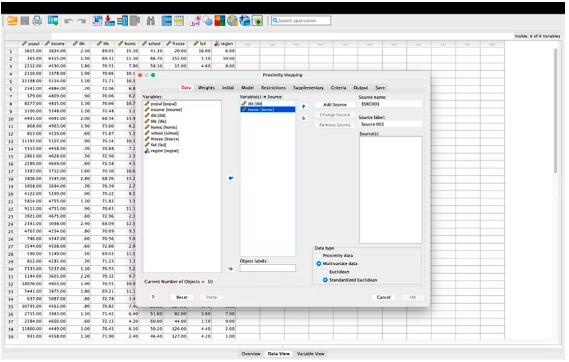Open the Recall recent dialogs icon

tap(53, 21)
